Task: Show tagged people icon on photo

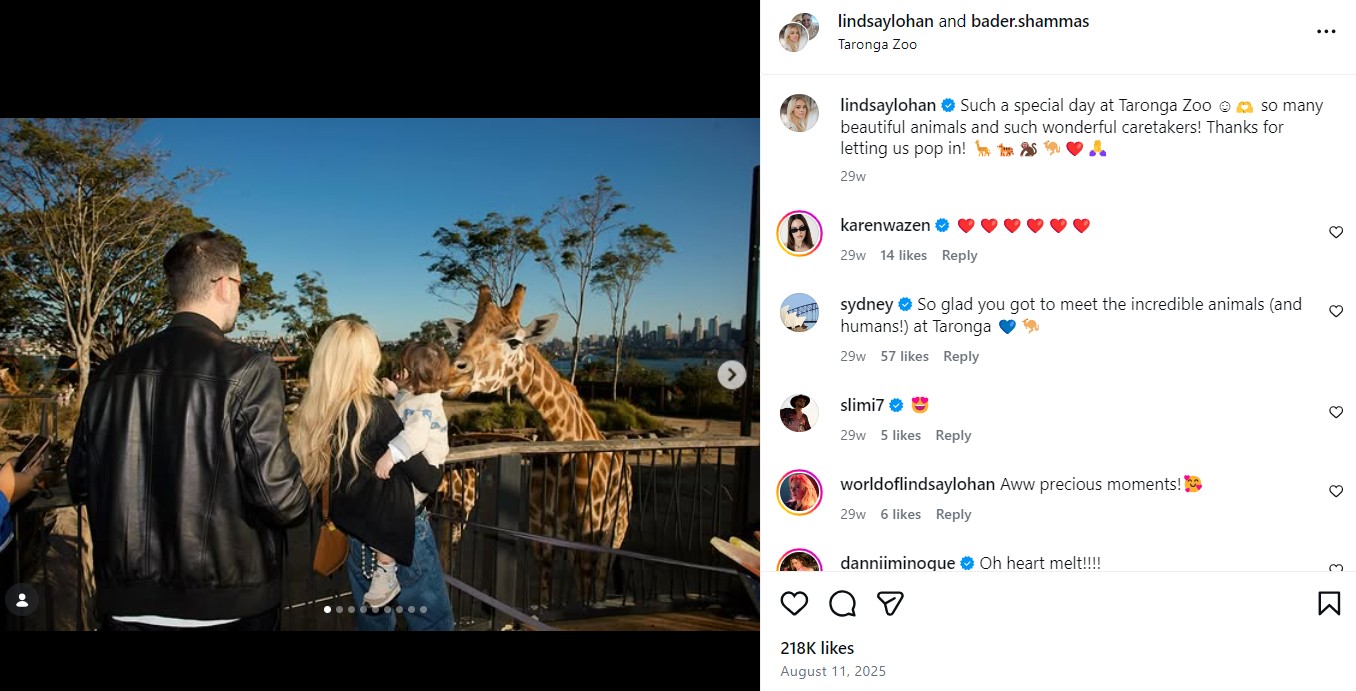Action: coord(22,600)
